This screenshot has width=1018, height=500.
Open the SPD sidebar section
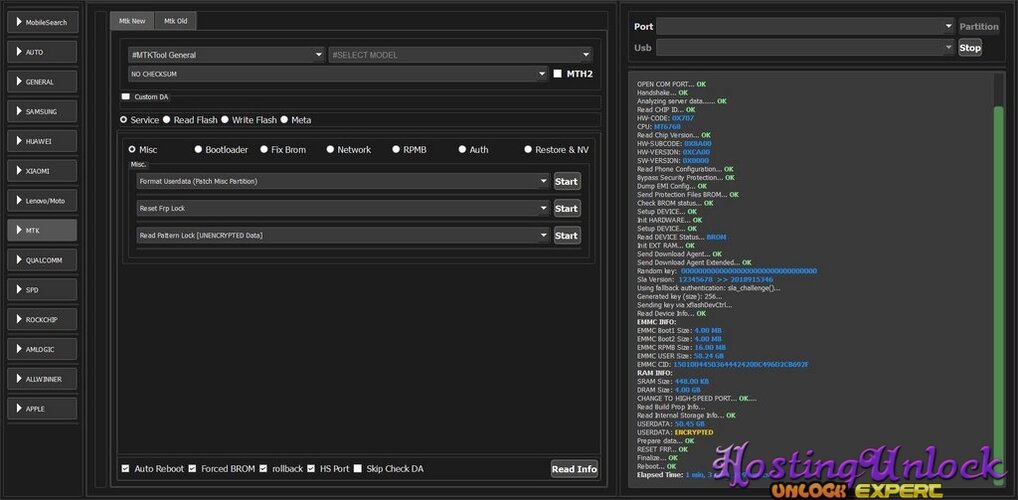click(x=42, y=290)
